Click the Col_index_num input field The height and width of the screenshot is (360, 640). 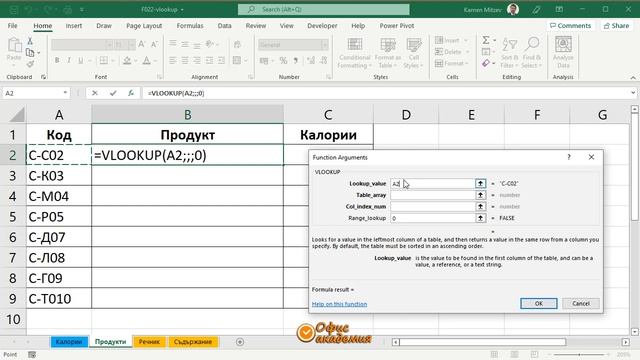[x=433, y=207]
